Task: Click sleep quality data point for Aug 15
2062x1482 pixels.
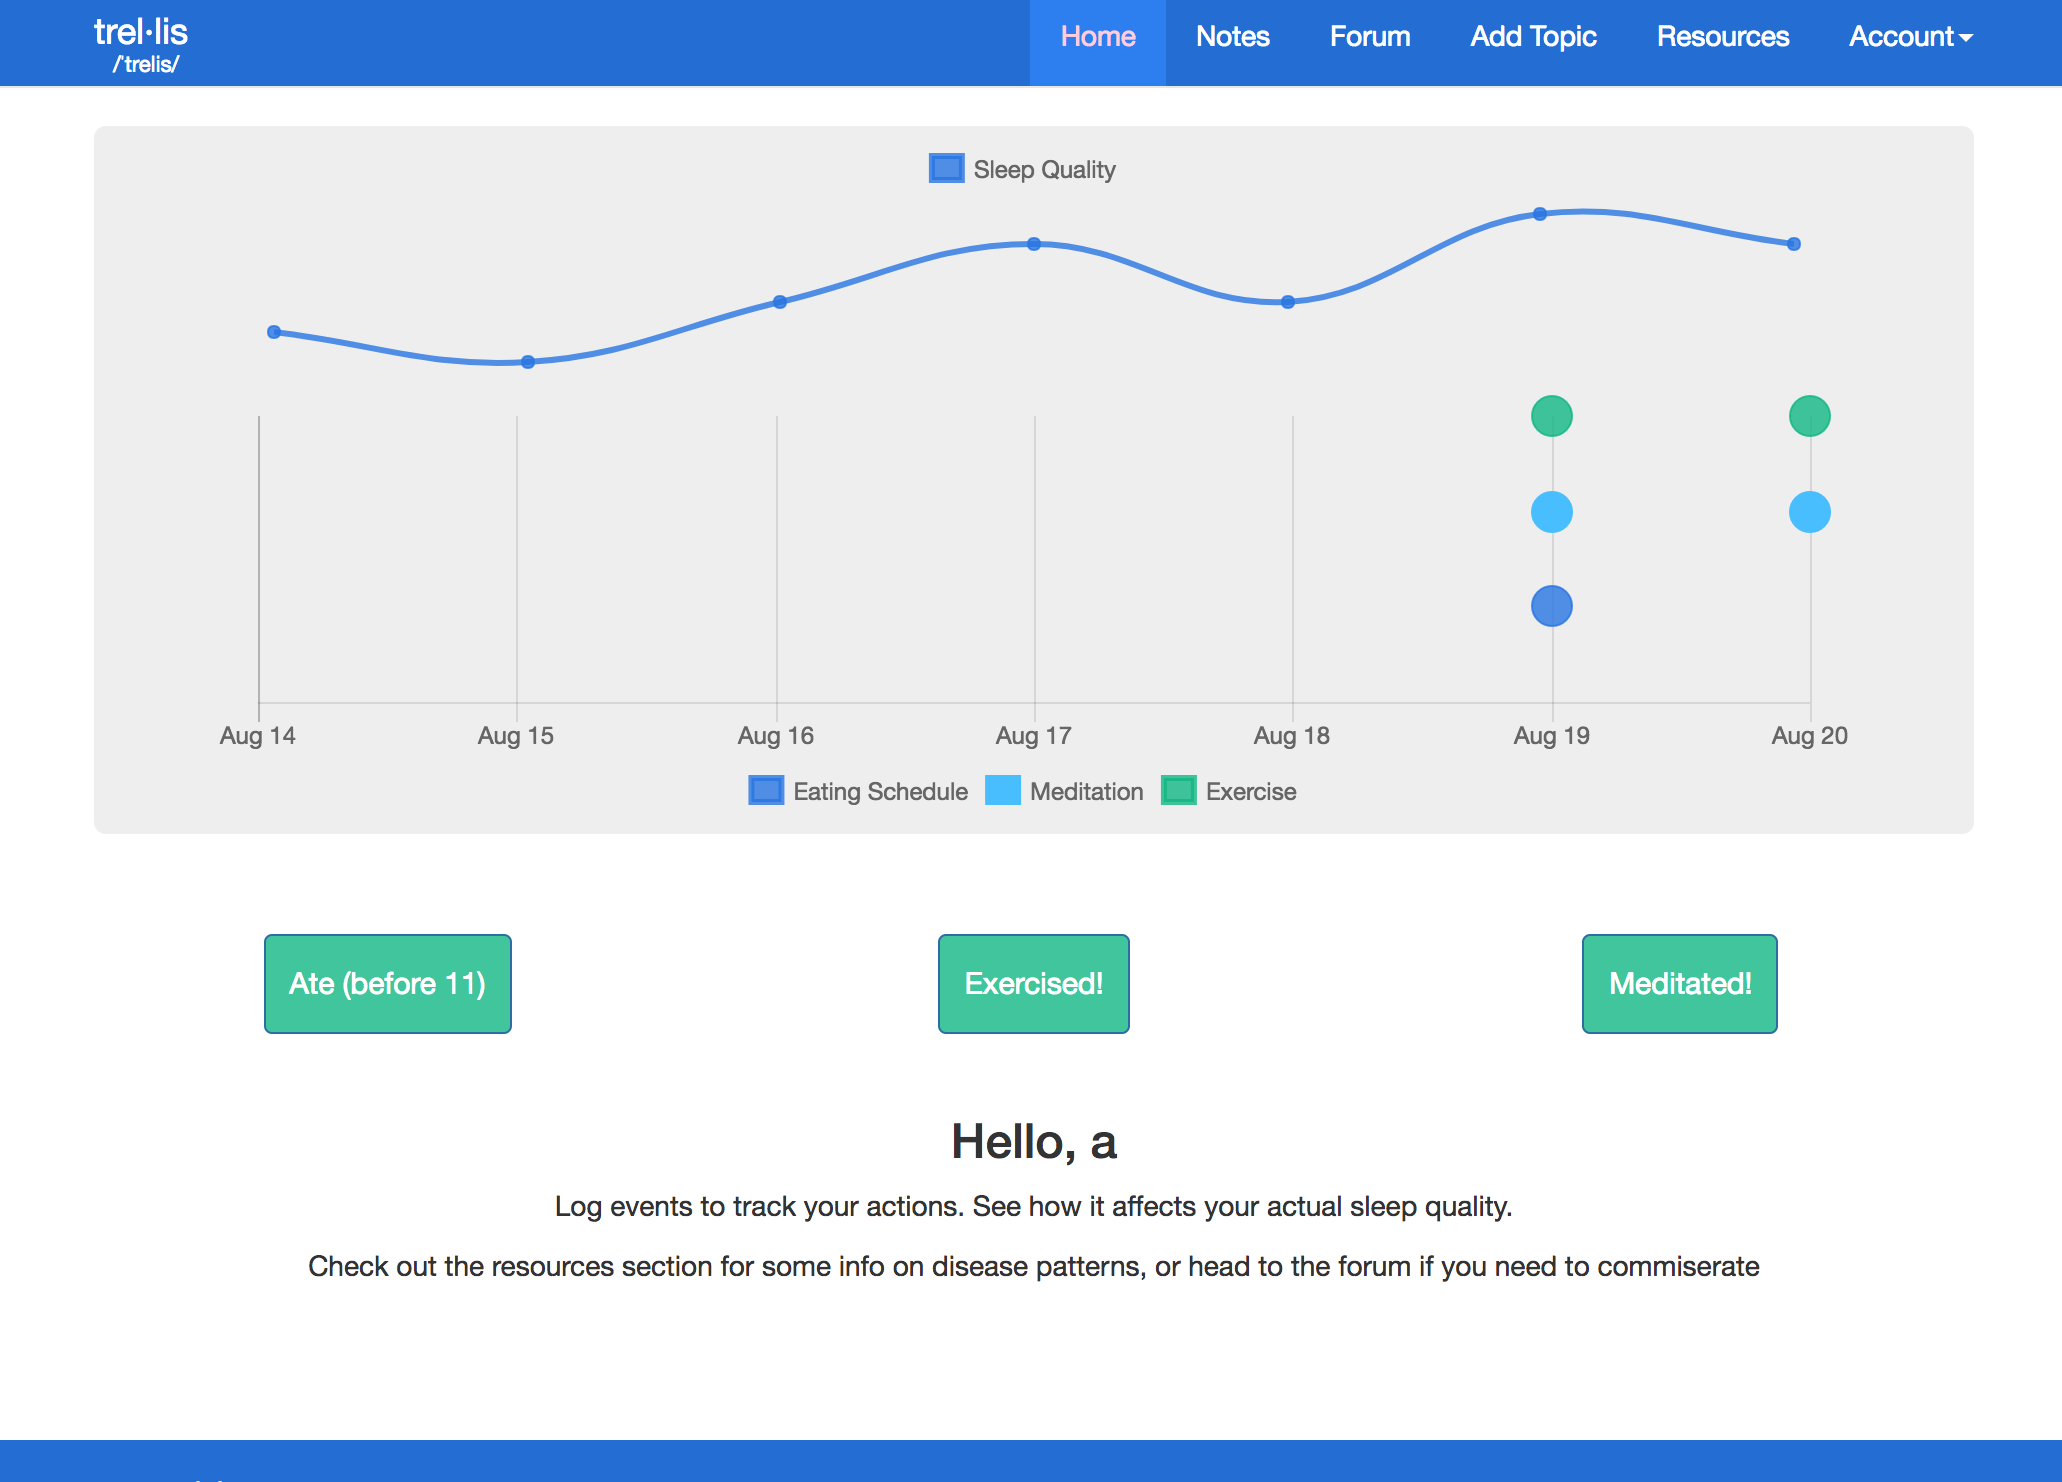Action: [528, 362]
